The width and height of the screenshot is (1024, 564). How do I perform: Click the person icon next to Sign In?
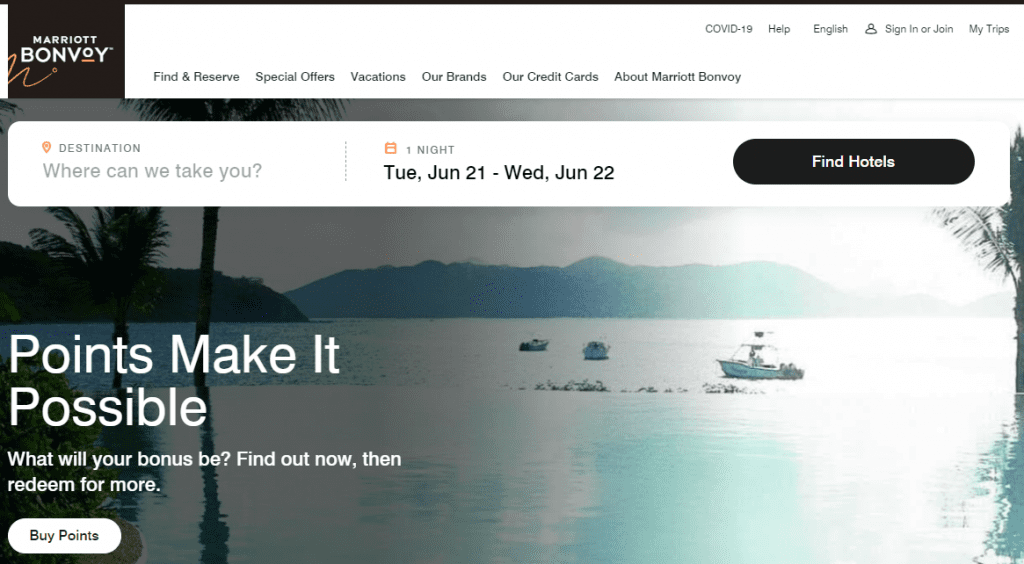pos(871,29)
